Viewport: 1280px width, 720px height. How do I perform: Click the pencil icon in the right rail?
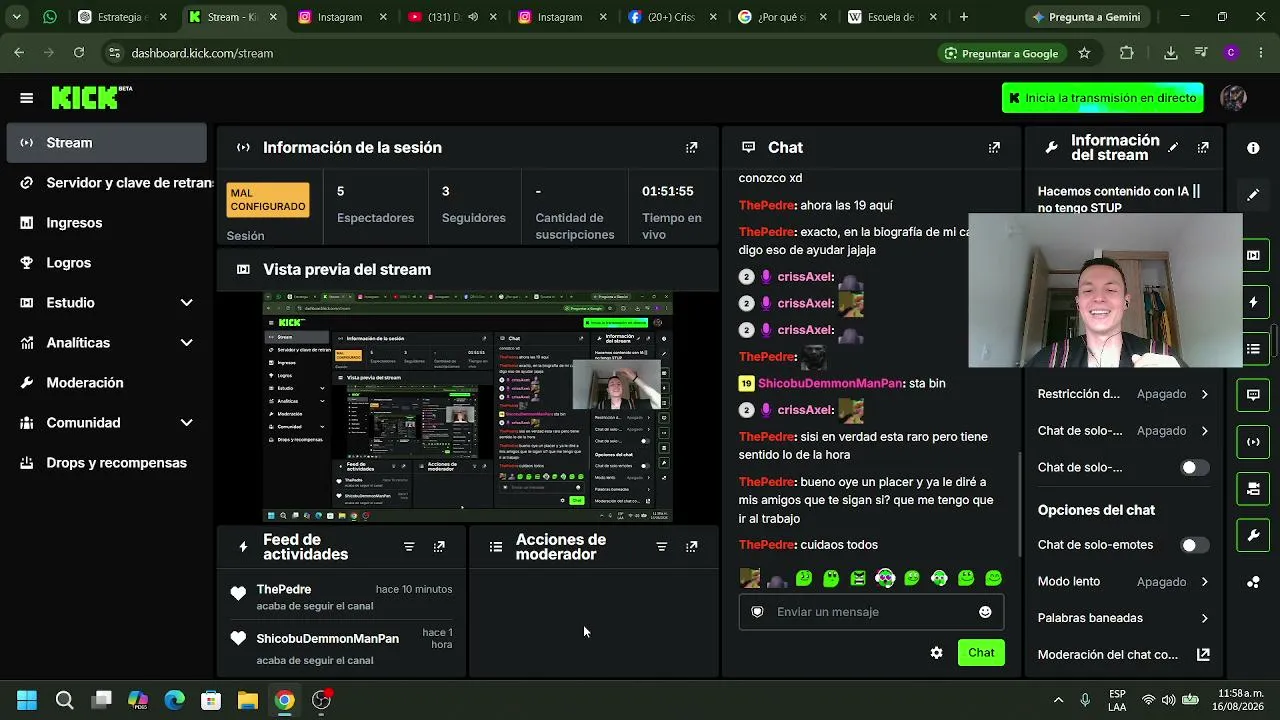point(1253,195)
